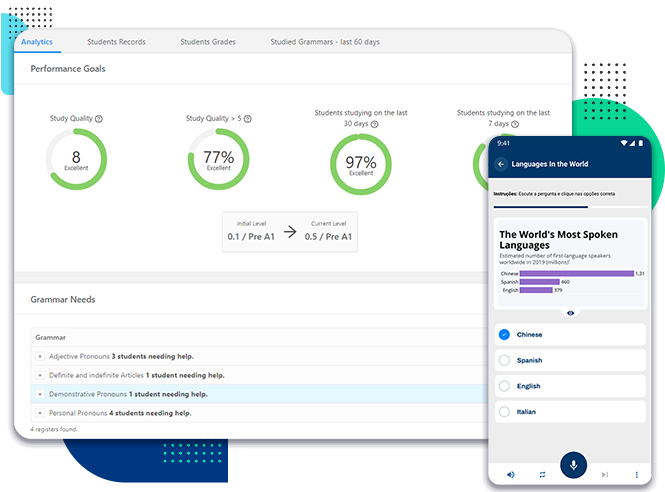Tap the back arrow in Languages header
The image size is (665, 492).
[501, 163]
